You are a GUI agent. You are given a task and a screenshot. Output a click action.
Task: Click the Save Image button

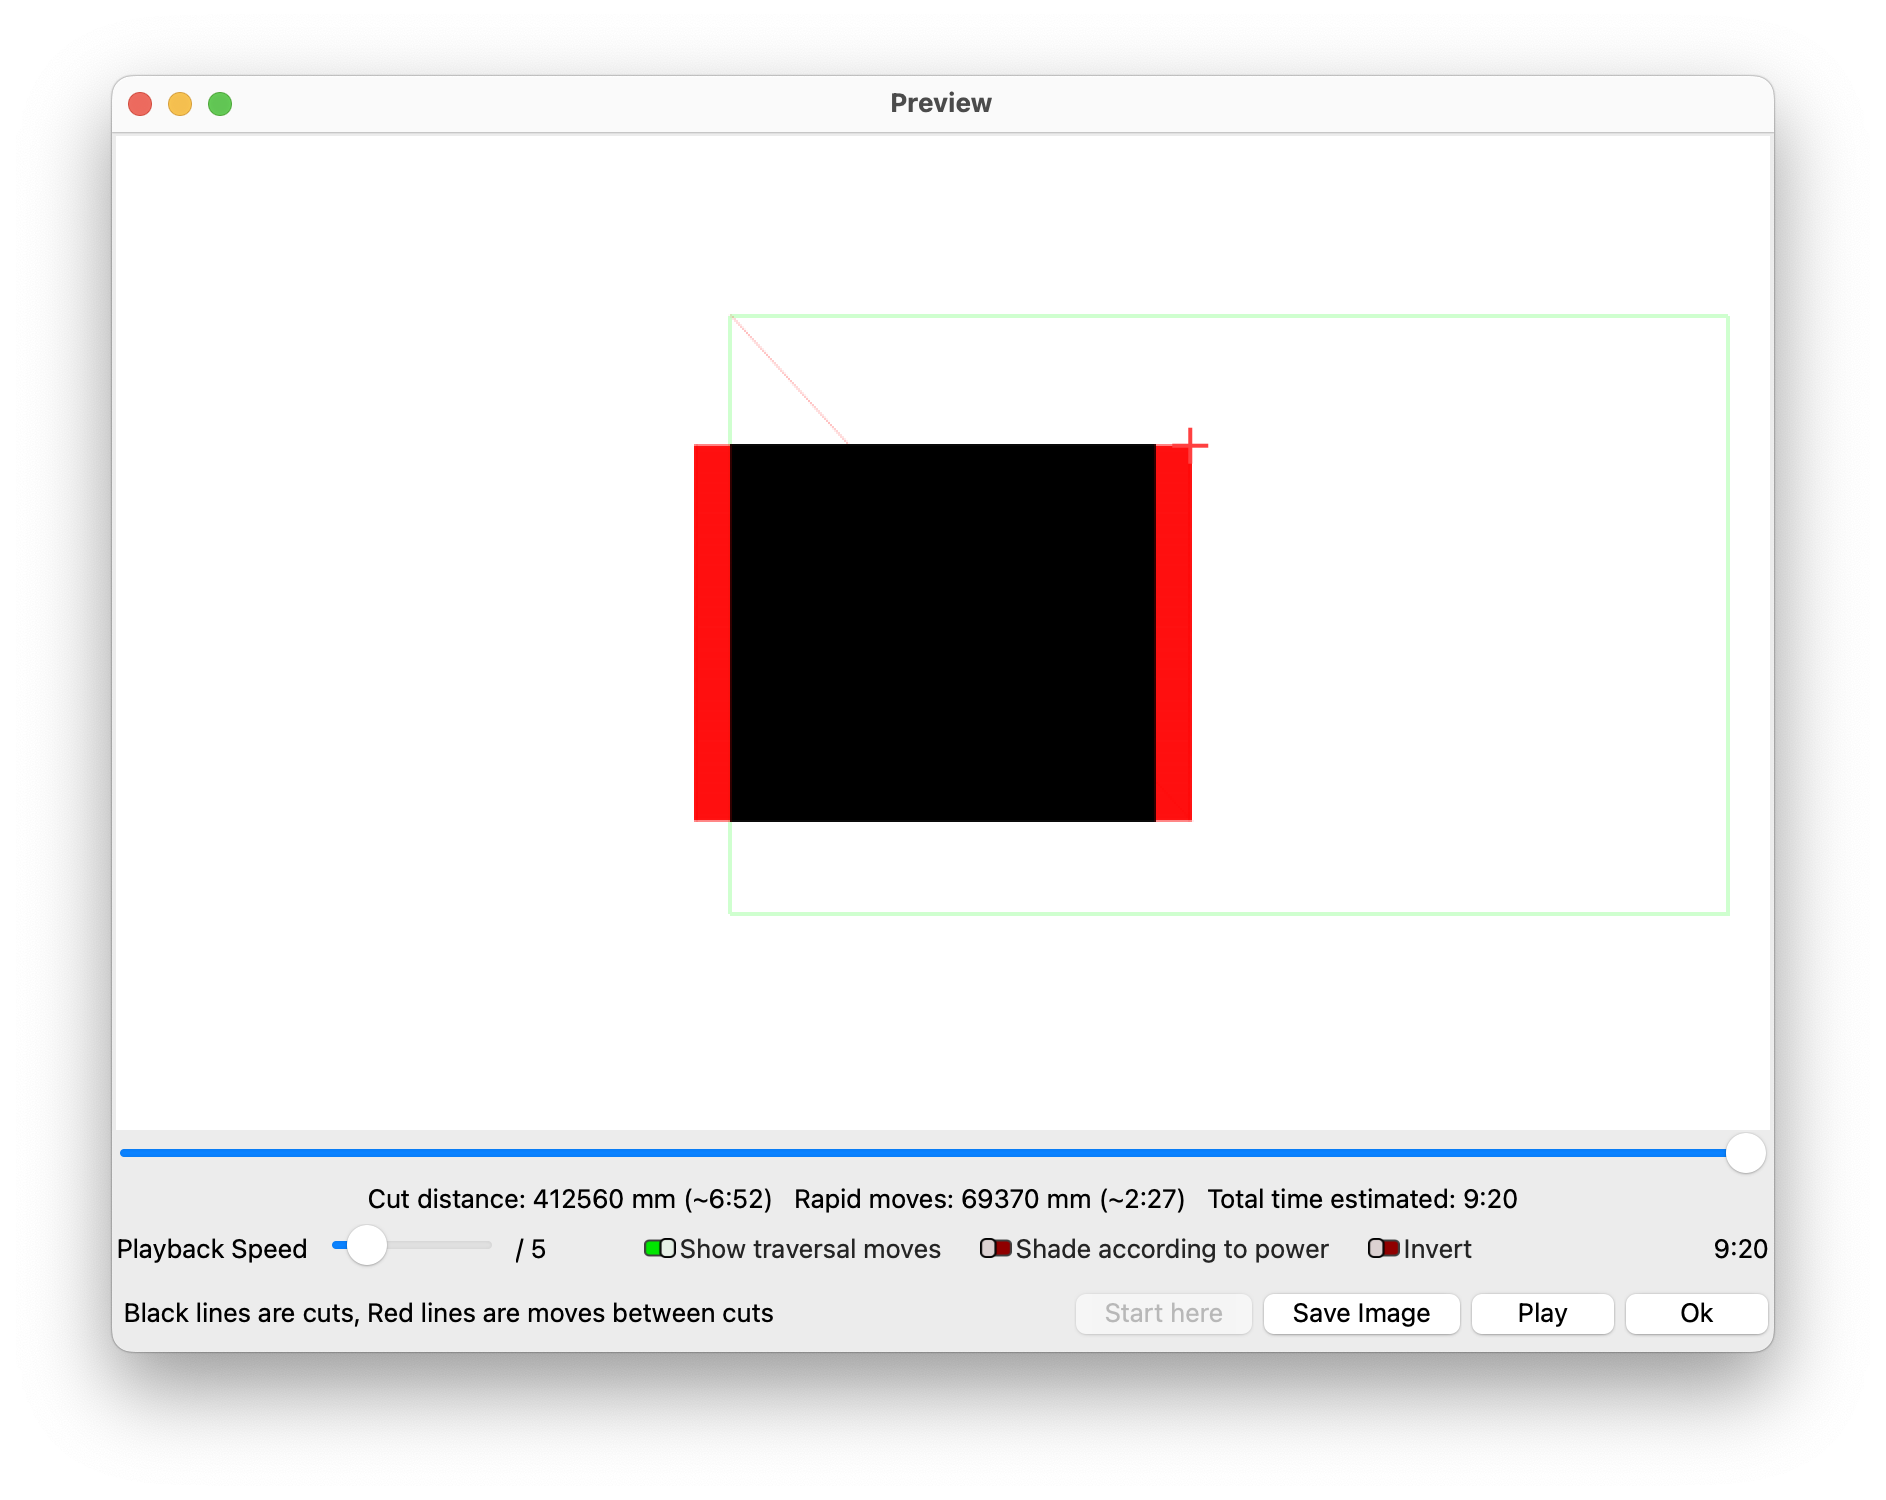(1360, 1313)
